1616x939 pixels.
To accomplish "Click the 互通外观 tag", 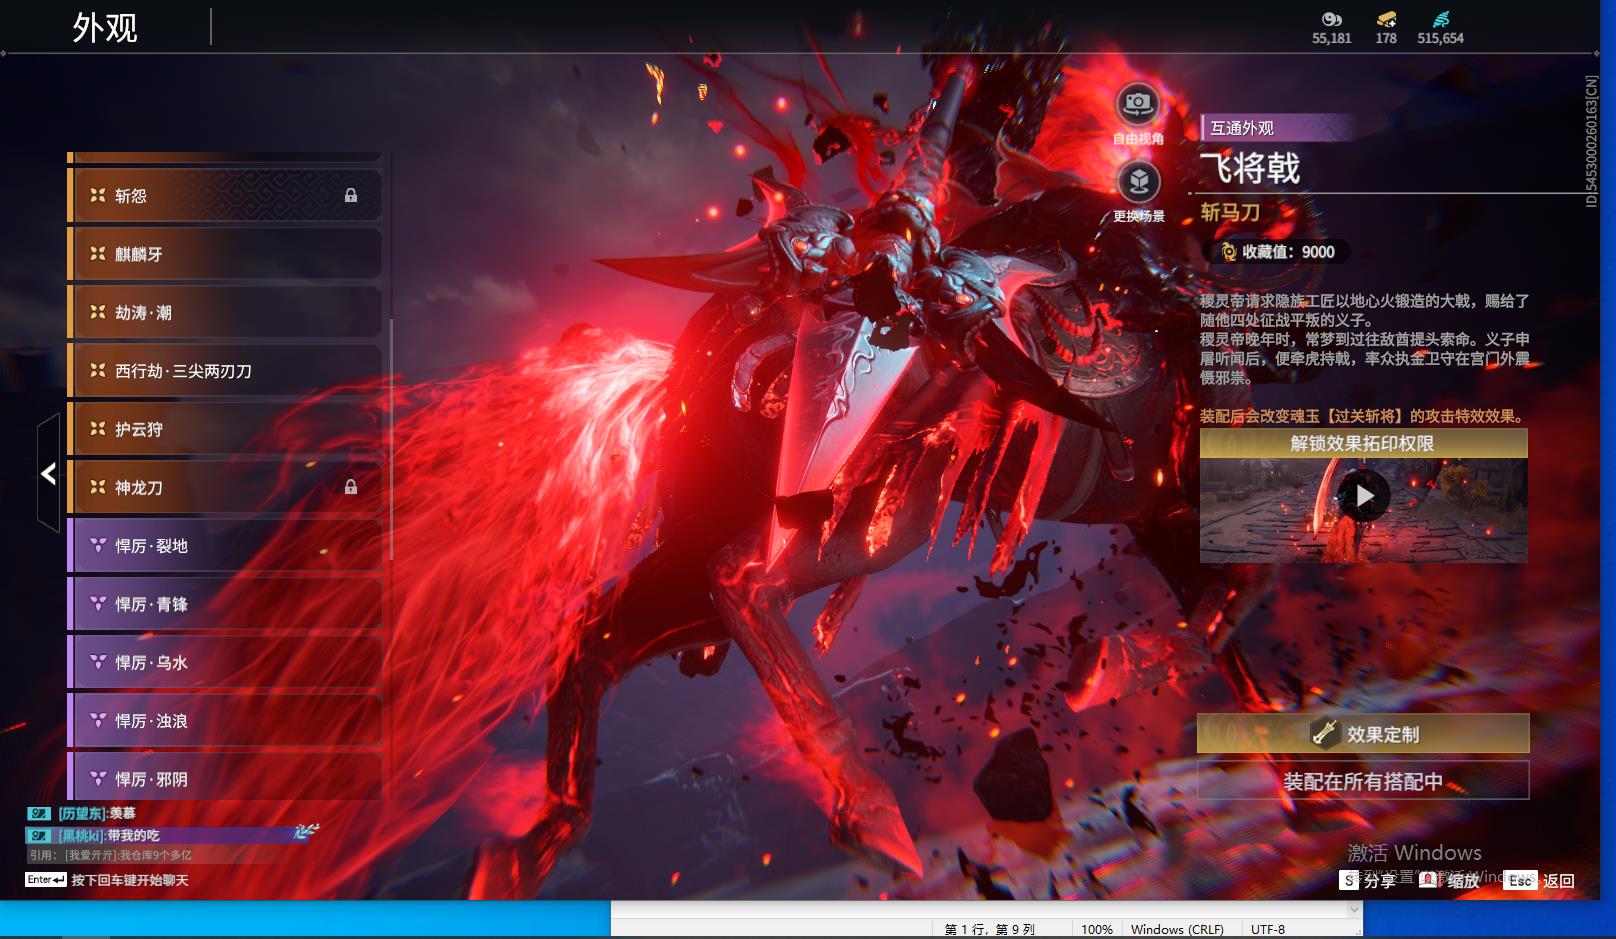I will tap(1242, 128).
